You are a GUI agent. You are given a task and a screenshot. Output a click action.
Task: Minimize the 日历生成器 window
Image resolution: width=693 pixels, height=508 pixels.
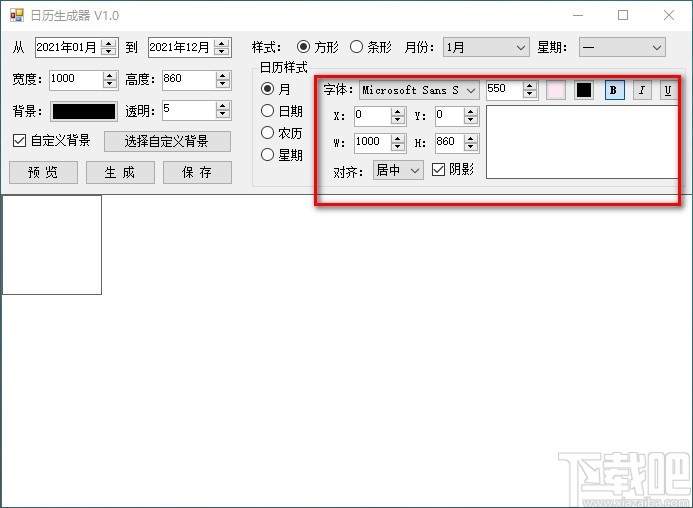pos(578,15)
